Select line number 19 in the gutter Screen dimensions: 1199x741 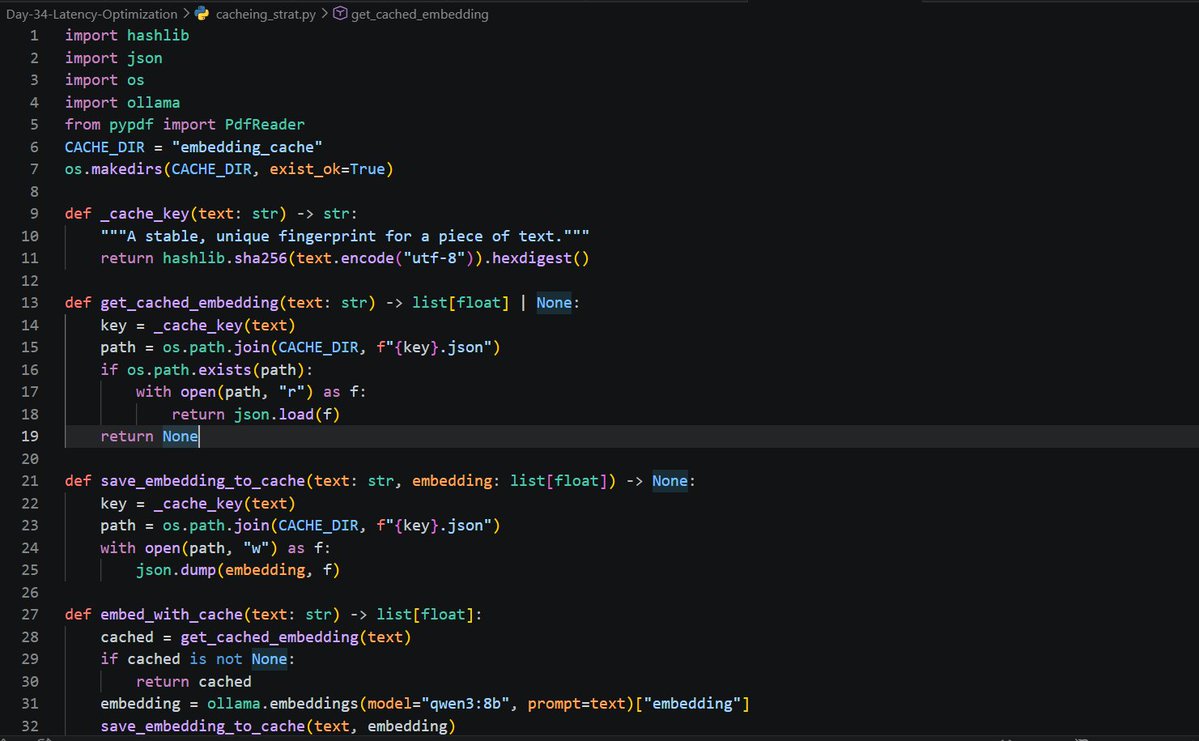pyautogui.click(x=30, y=436)
